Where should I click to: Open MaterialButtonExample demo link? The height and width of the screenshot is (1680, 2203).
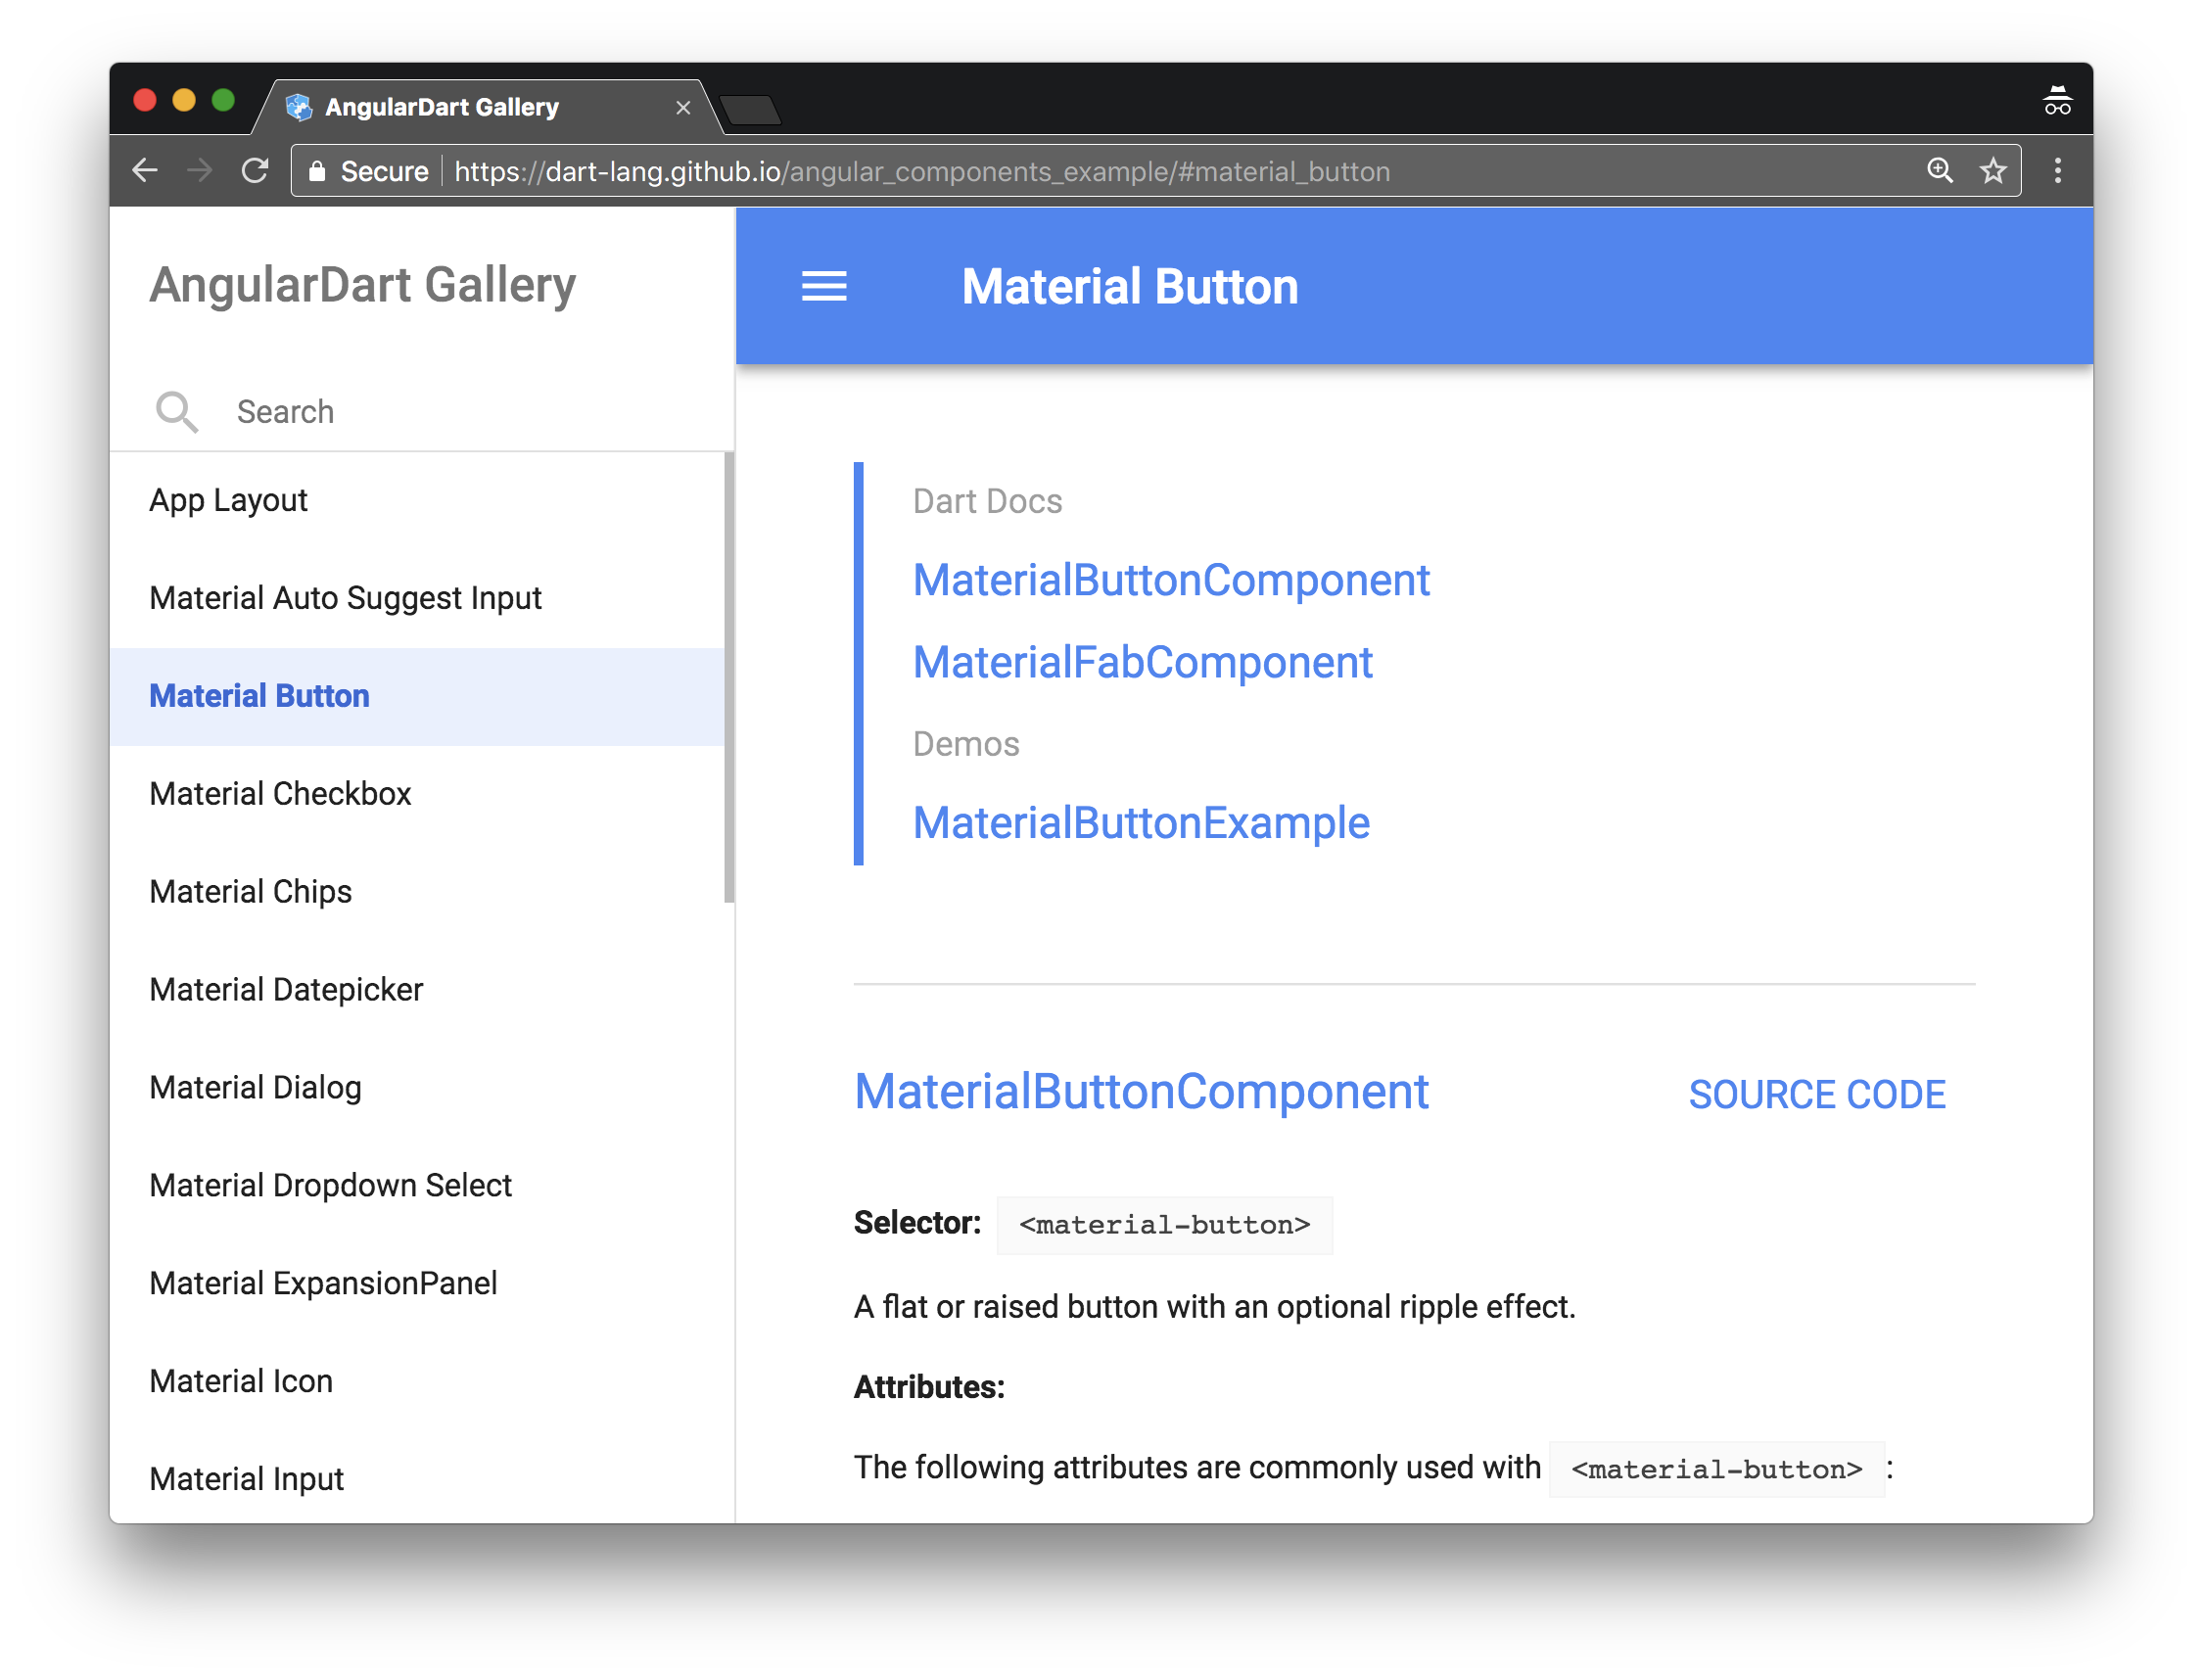pos(1142,822)
